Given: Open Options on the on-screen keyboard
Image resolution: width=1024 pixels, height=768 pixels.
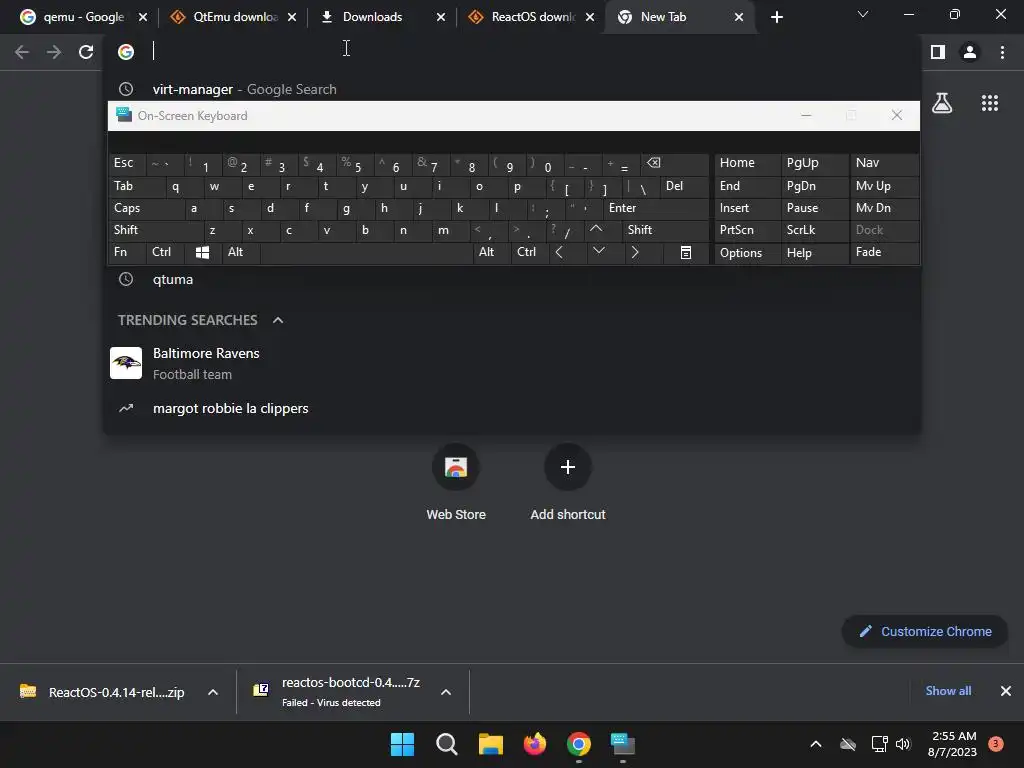Looking at the screenshot, I should click(746, 253).
